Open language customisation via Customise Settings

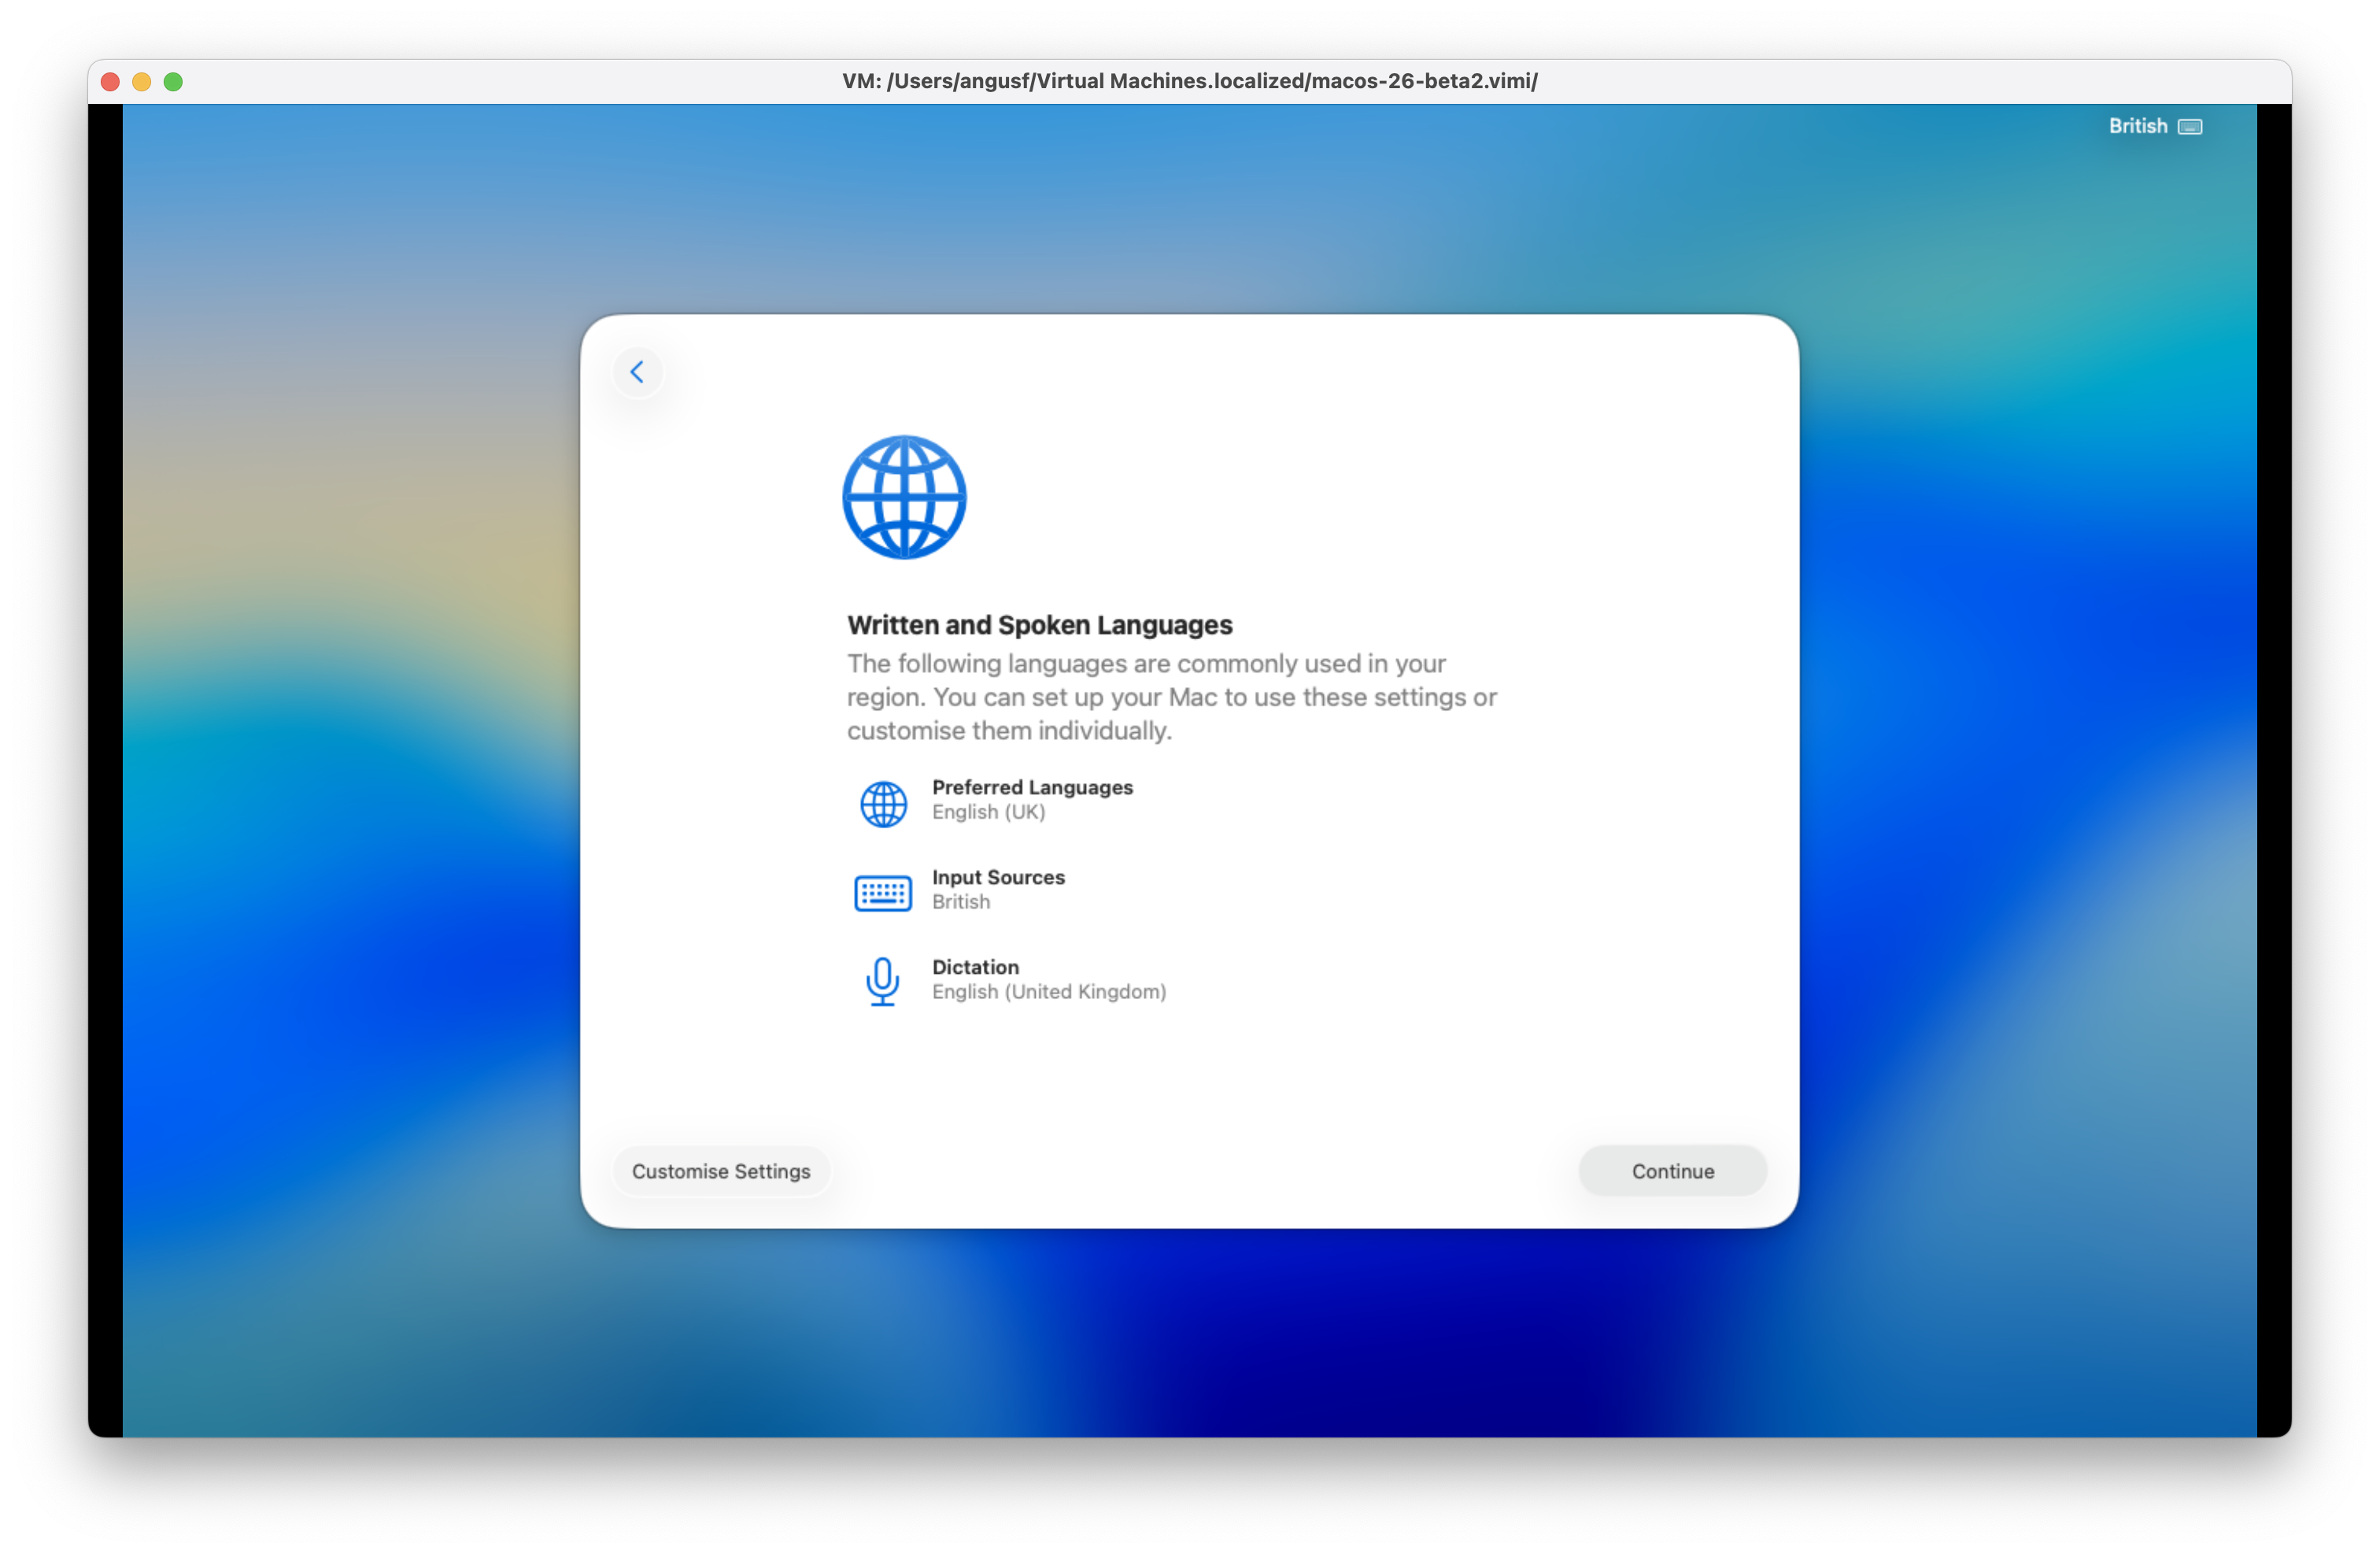(x=721, y=1171)
